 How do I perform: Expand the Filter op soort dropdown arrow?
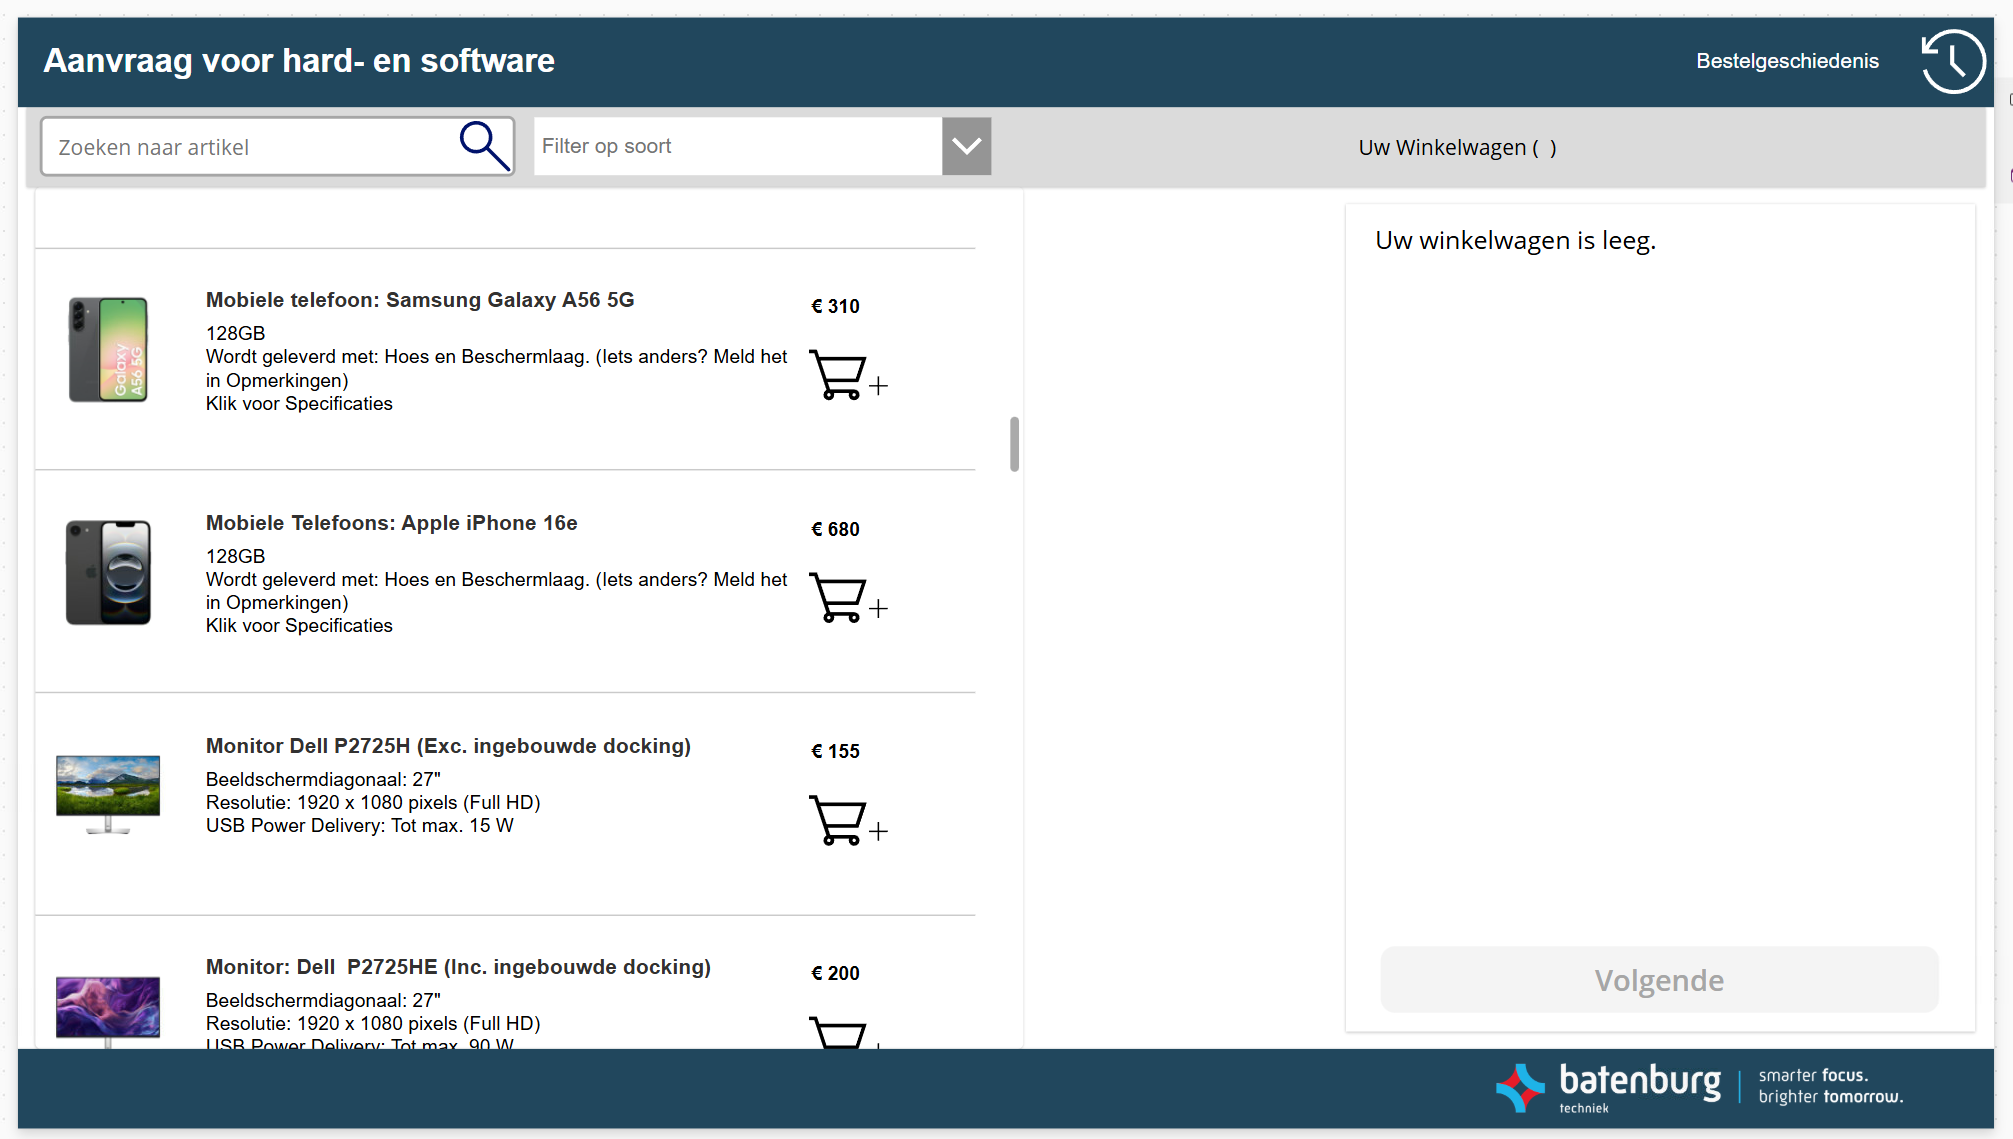966,146
